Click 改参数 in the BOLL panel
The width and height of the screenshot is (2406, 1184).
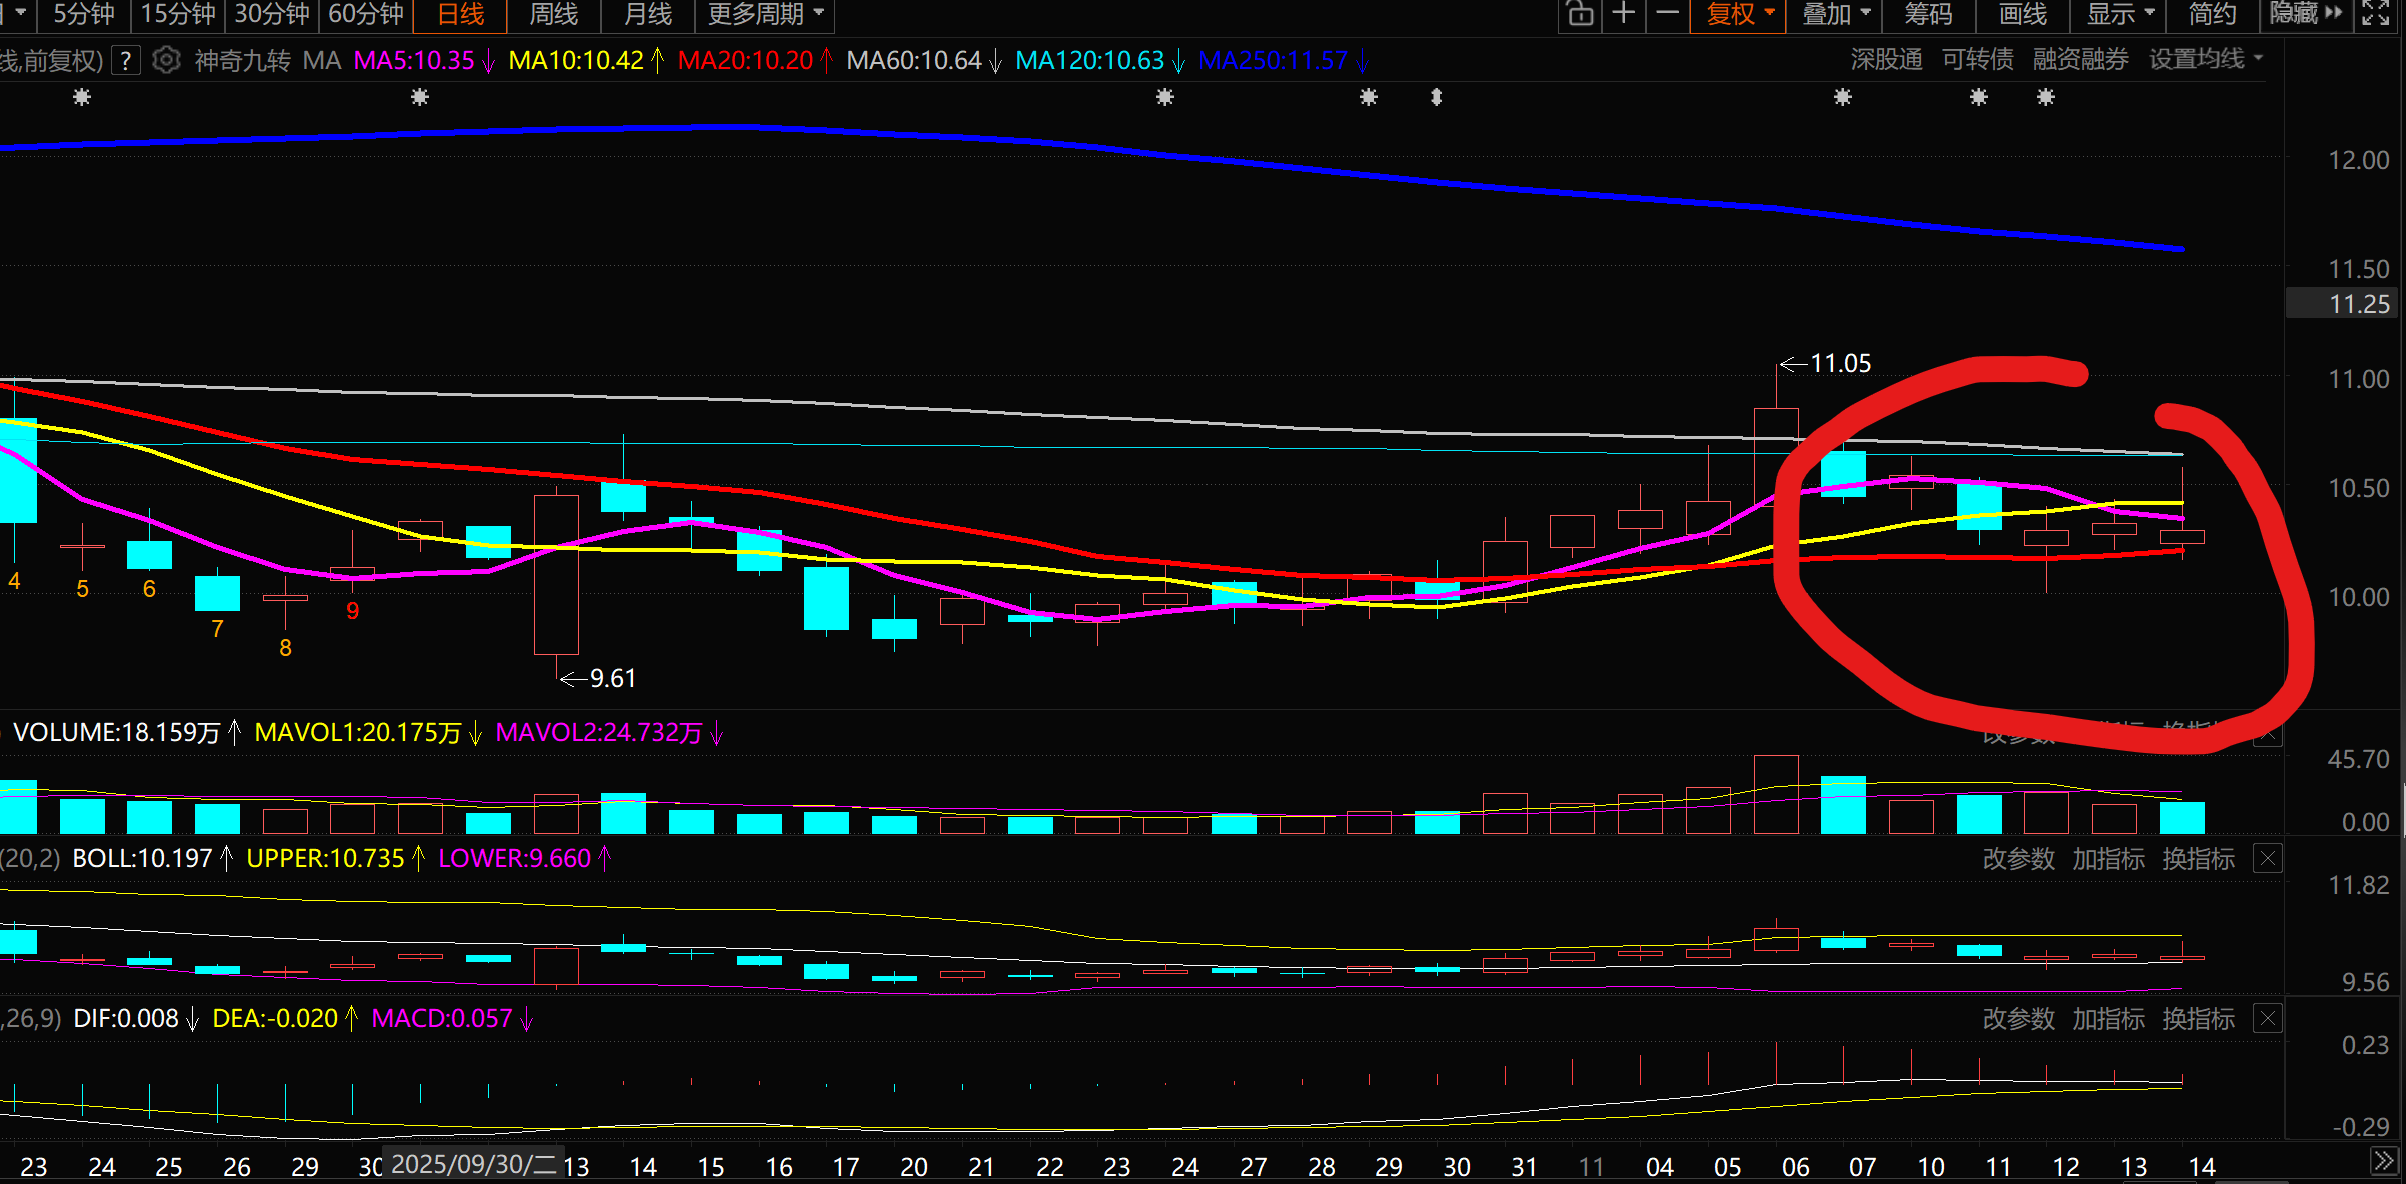pos(2018,858)
